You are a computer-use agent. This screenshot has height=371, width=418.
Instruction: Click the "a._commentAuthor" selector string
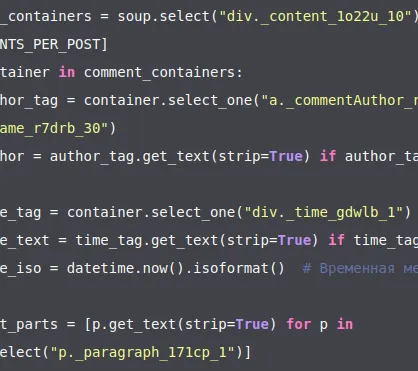[339, 100]
